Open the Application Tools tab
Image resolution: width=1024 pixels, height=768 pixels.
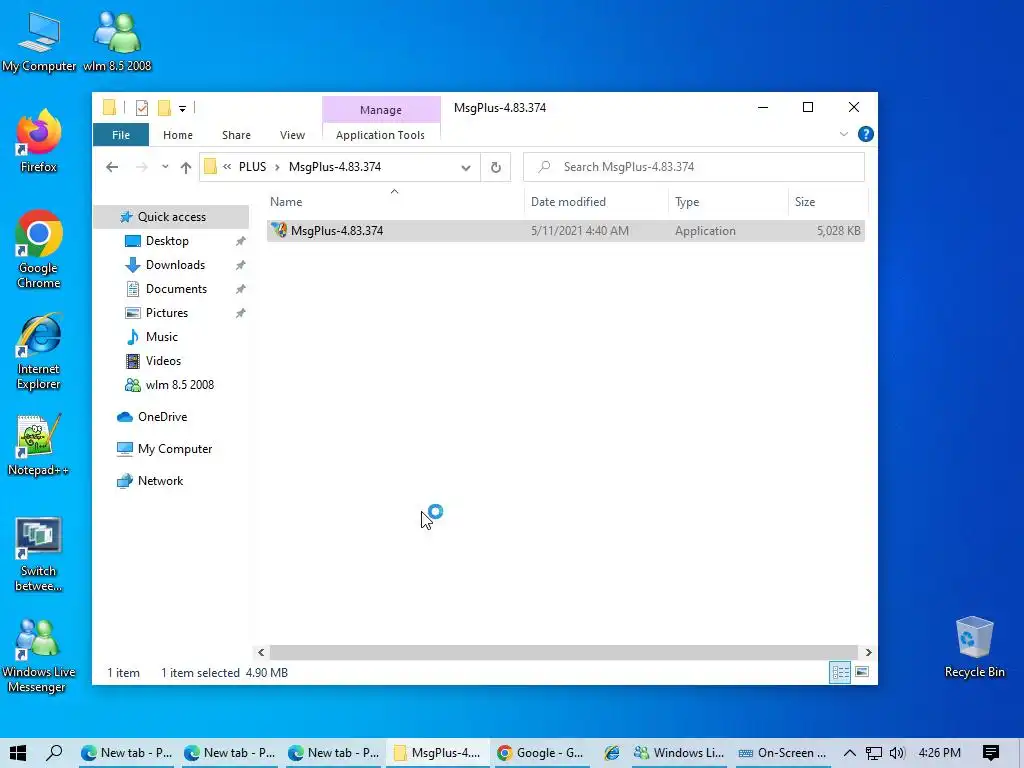380,135
